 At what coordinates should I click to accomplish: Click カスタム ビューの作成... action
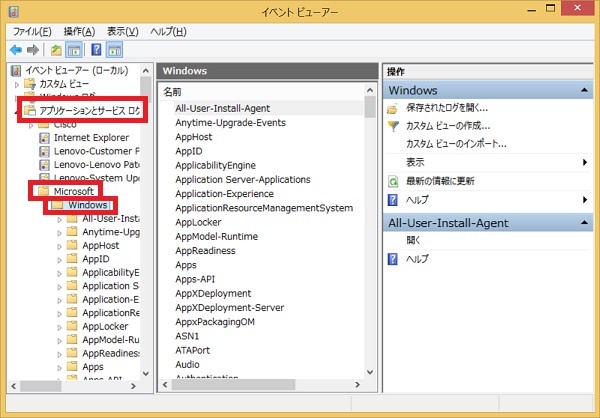(x=448, y=126)
